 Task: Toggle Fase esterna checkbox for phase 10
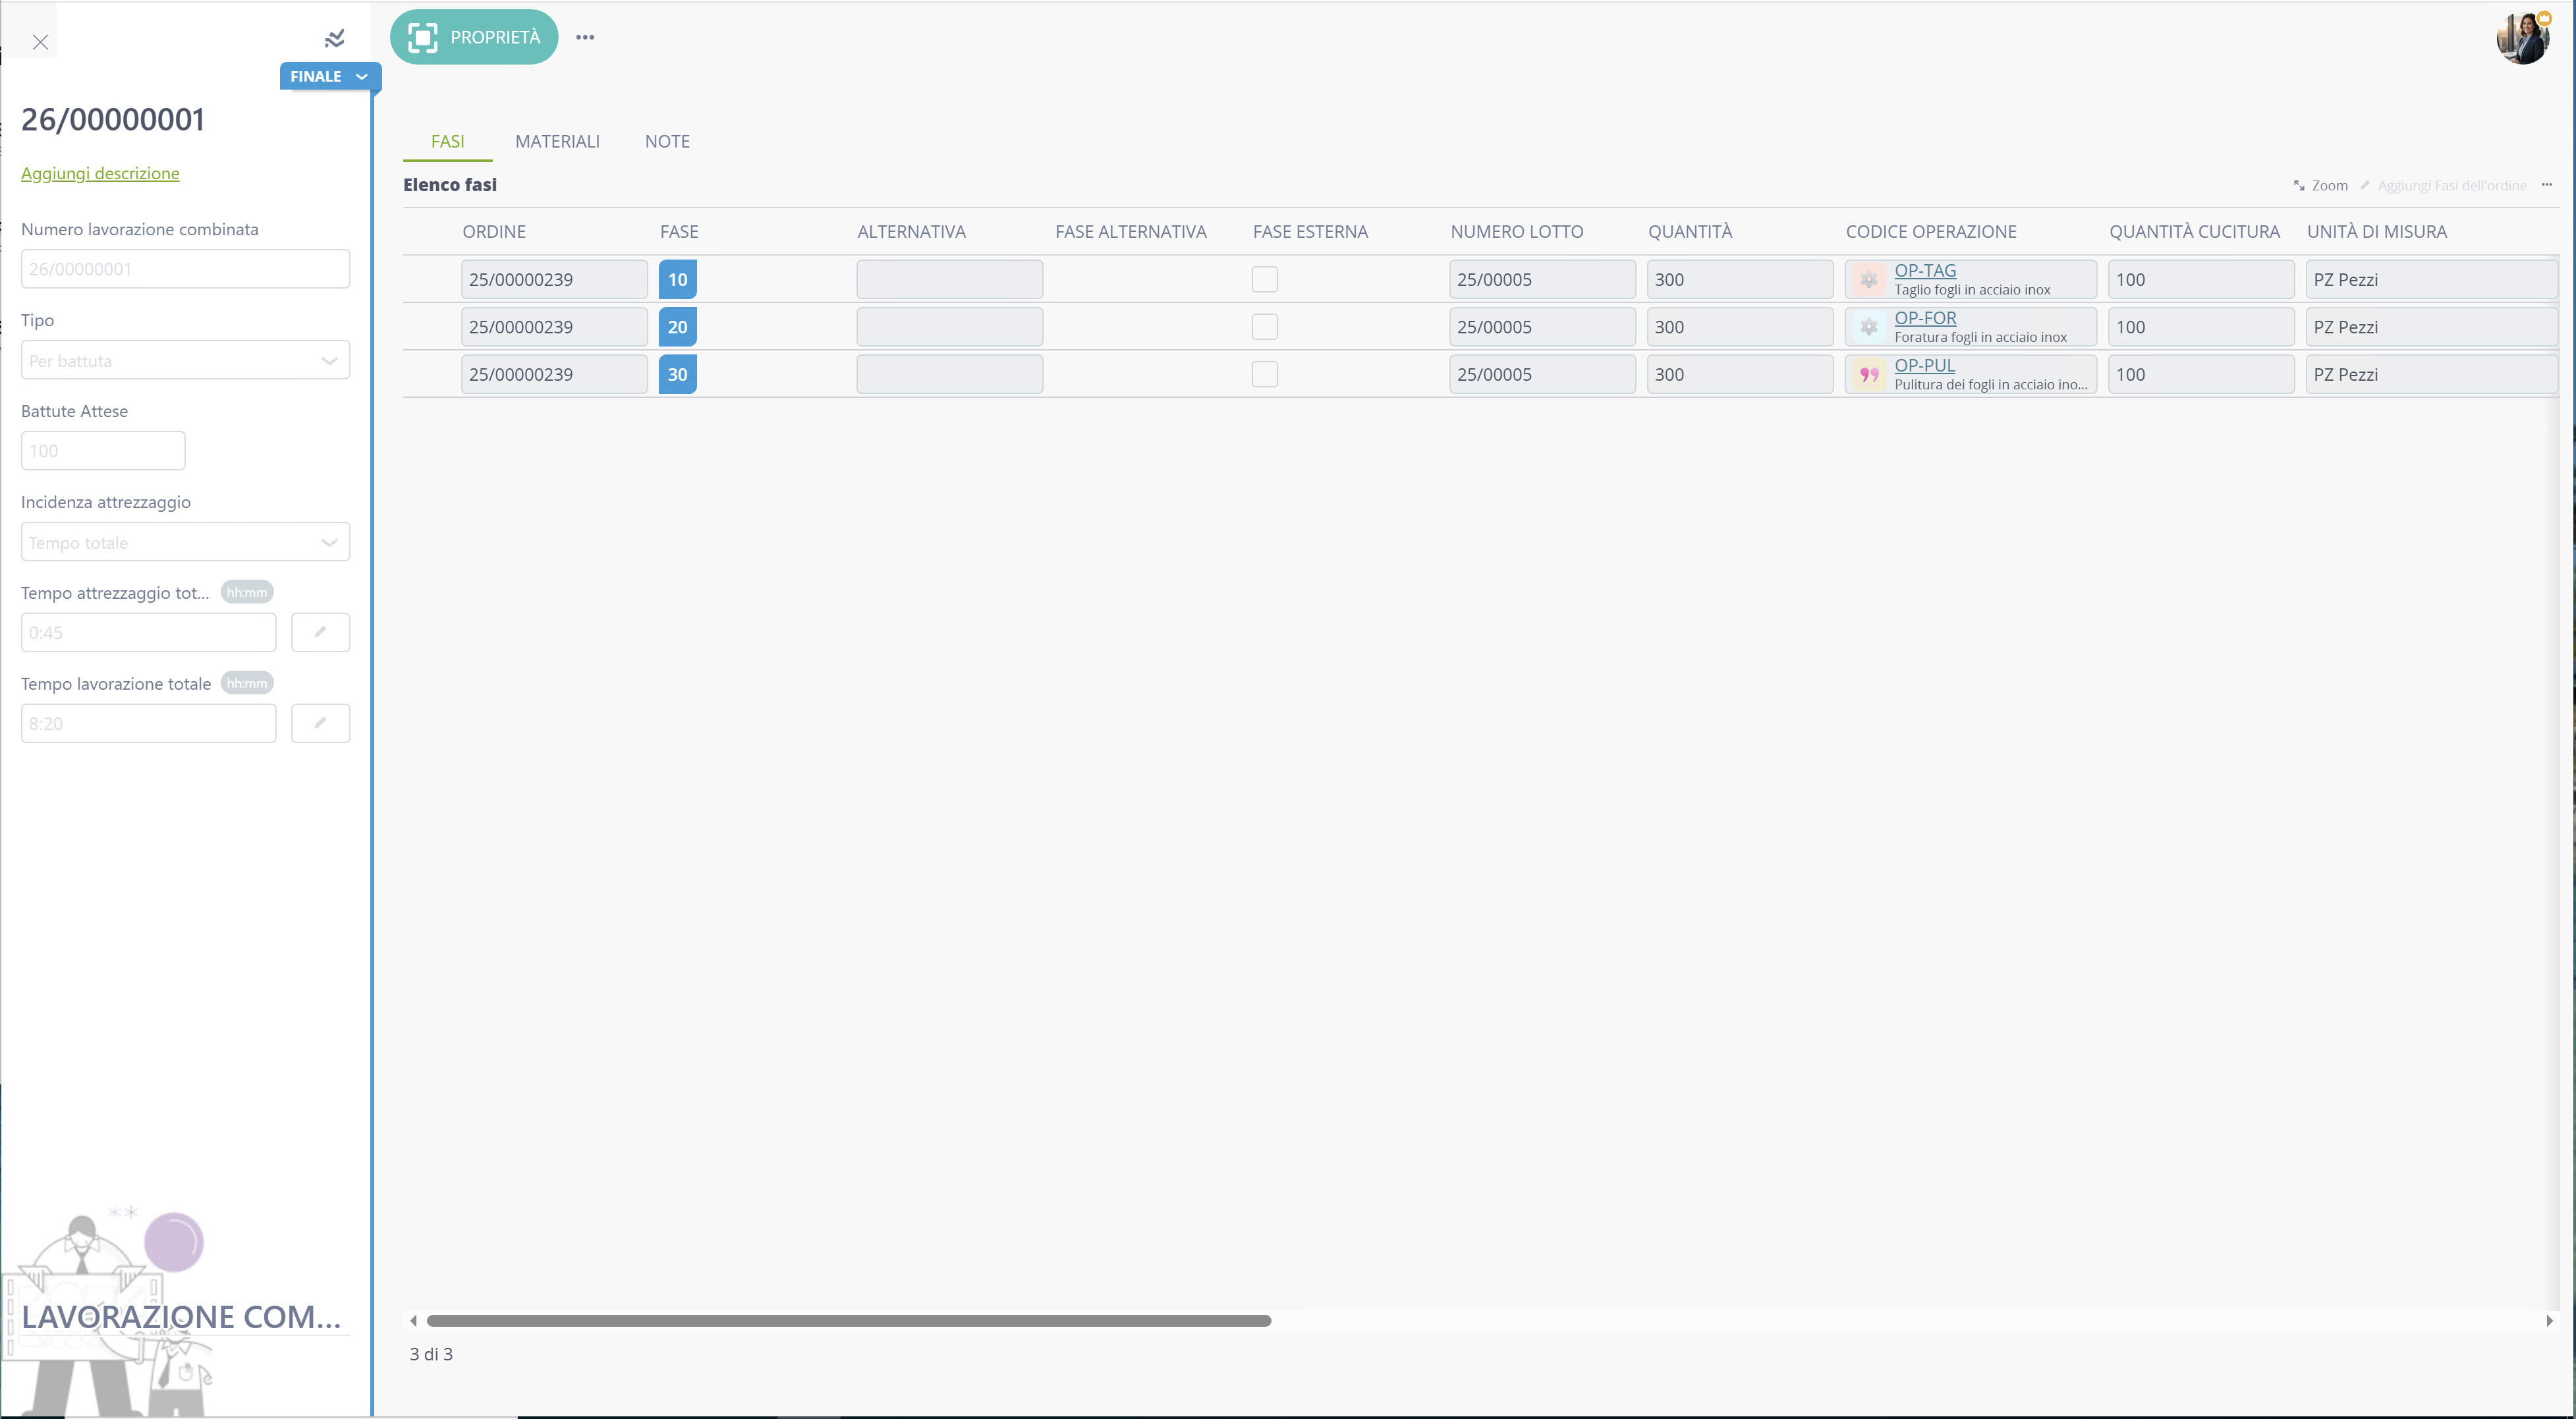(x=1265, y=279)
